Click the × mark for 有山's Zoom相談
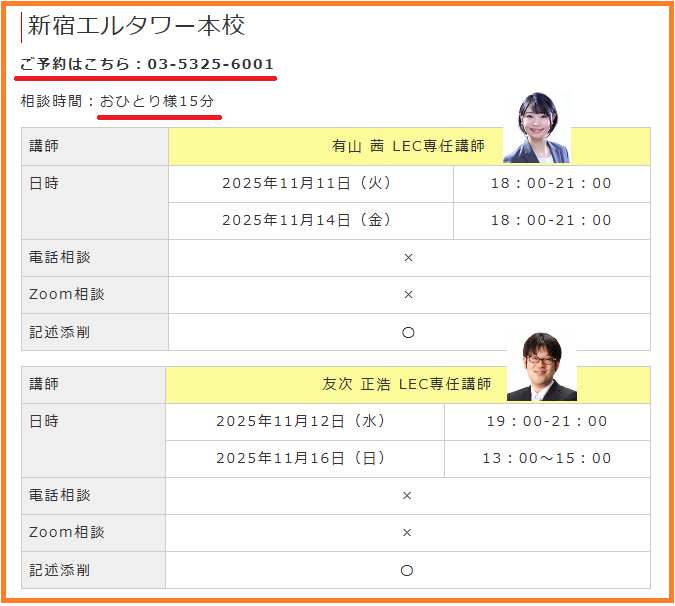 click(409, 295)
